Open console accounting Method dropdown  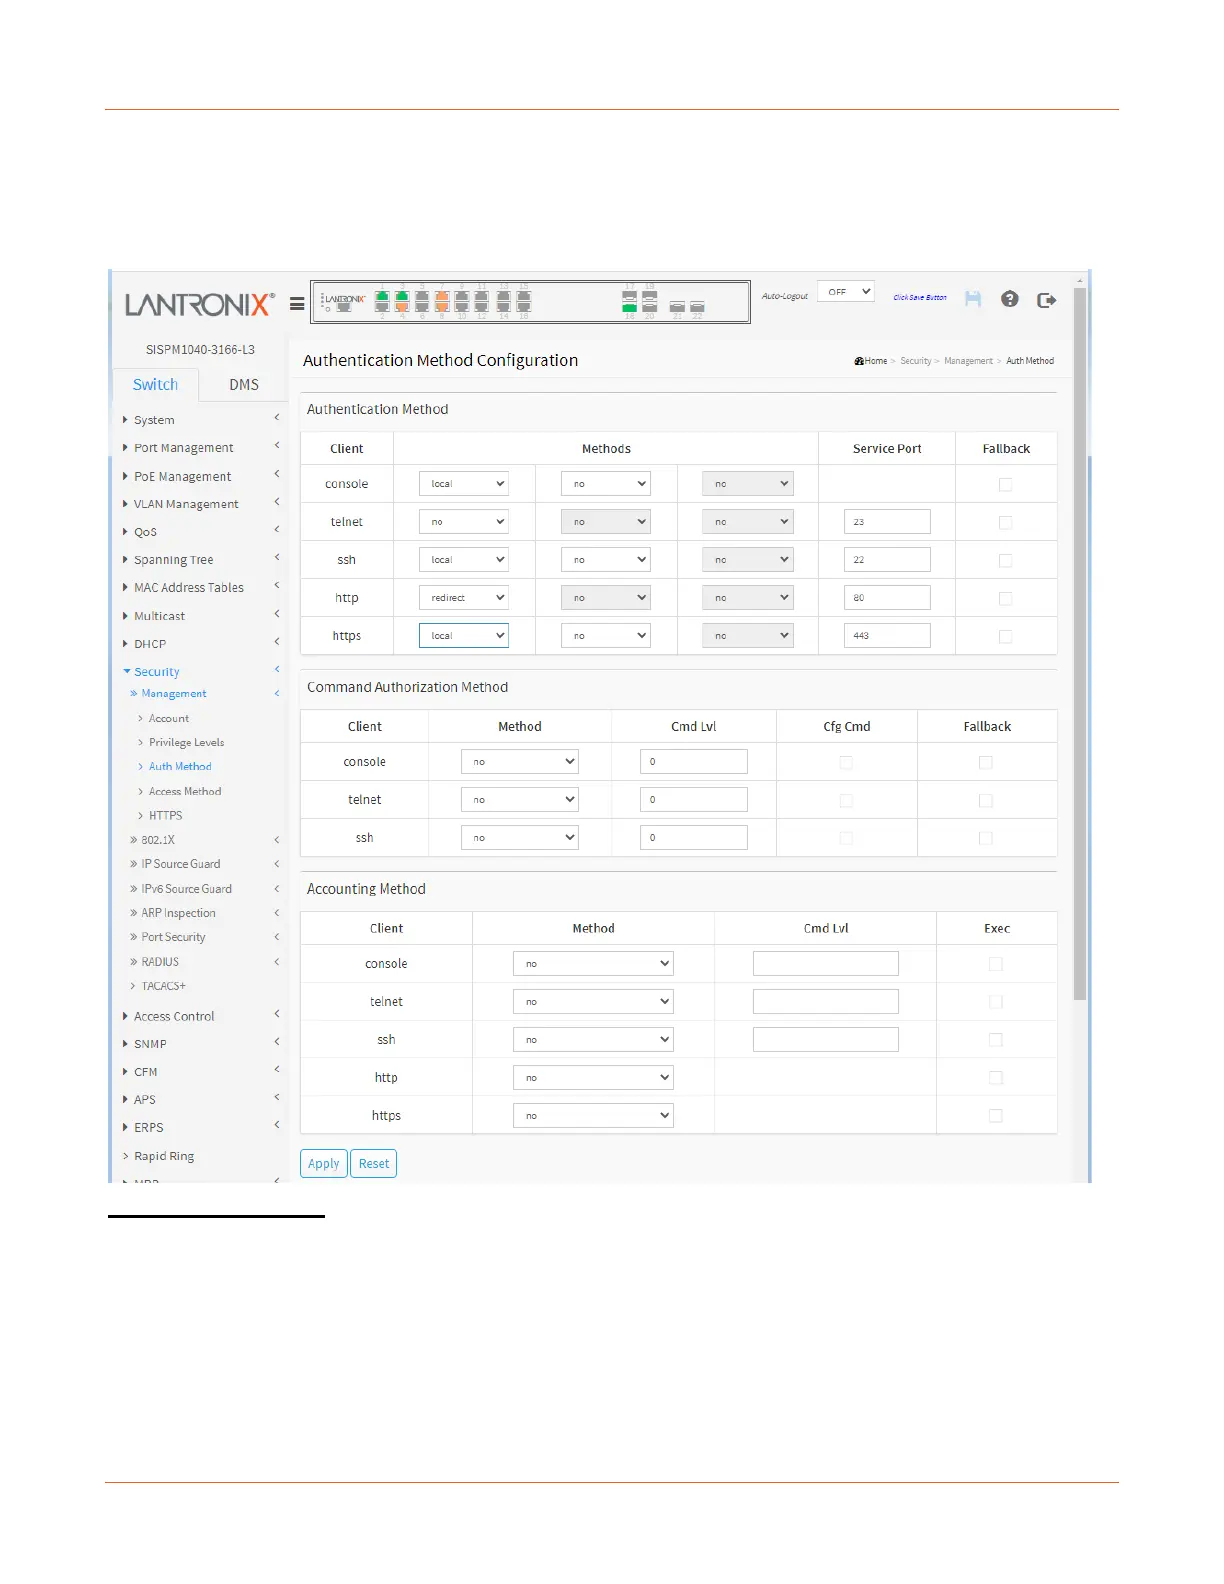593,964
